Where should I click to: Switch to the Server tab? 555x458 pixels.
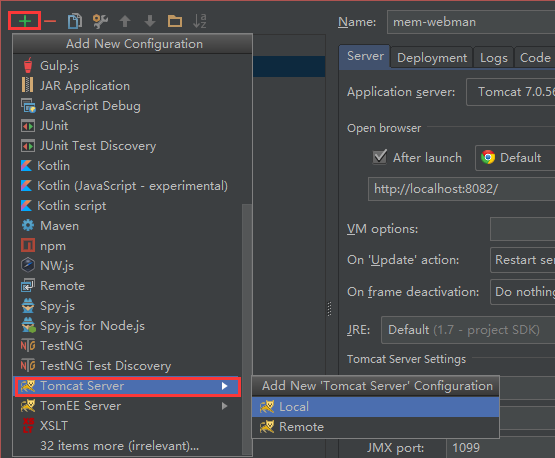[x=365, y=56]
